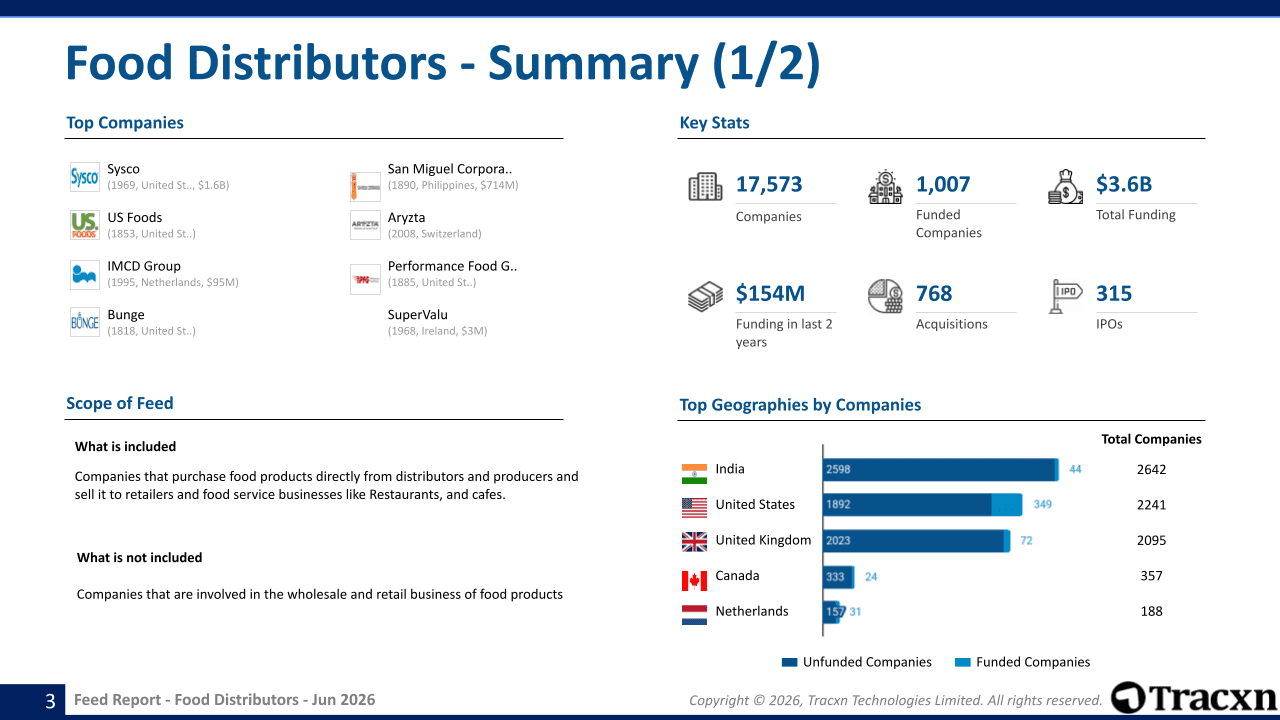Click the US Foods logo icon
The width and height of the screenshot is (1280, 720).
coord(85,225)
